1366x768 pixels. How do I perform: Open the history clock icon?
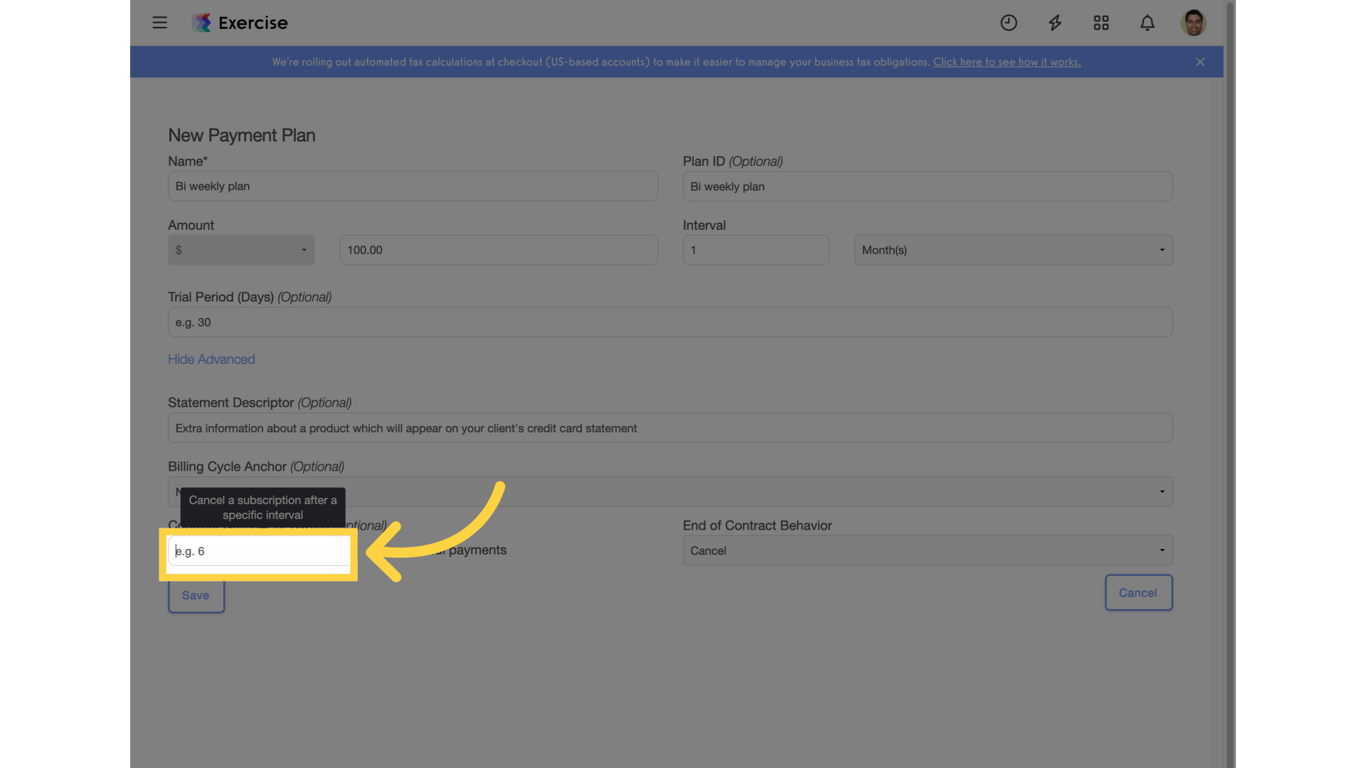pyautogui.click(x=1009, y=22)
